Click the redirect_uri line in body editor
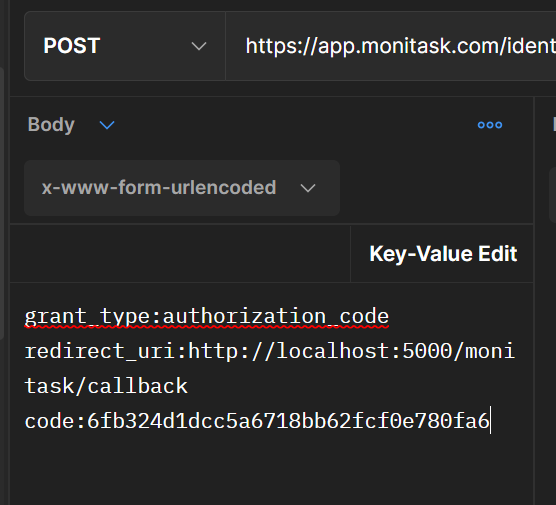 pyautogui.click(x=269, y=351)
